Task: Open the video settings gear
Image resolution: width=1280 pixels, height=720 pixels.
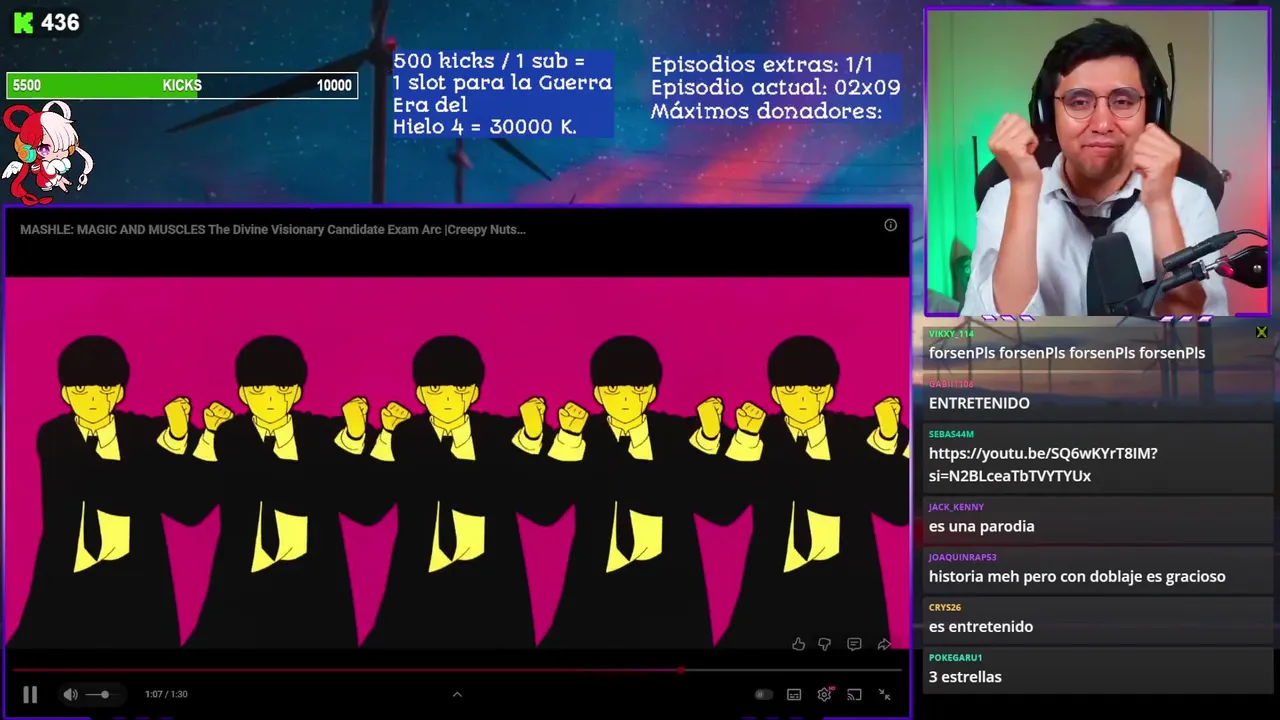Action: click(x=824, y=694)
